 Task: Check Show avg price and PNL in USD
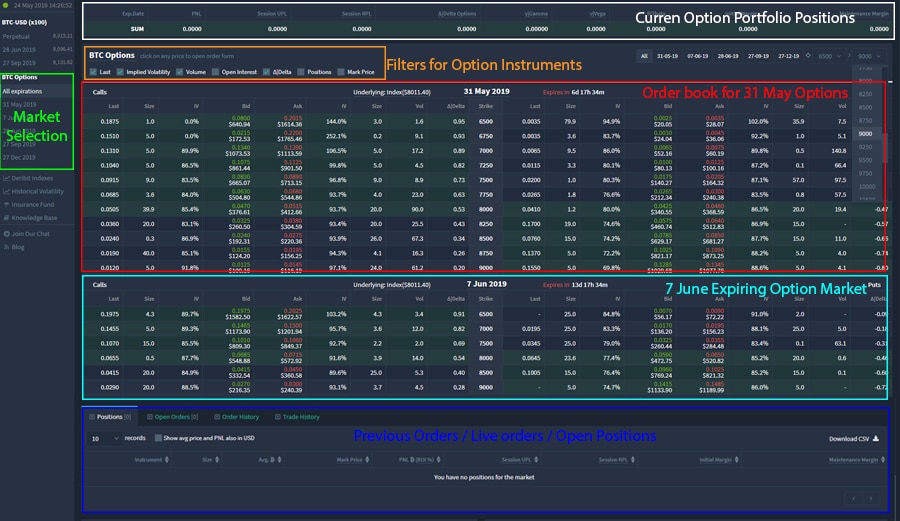[x=157, y=438]
